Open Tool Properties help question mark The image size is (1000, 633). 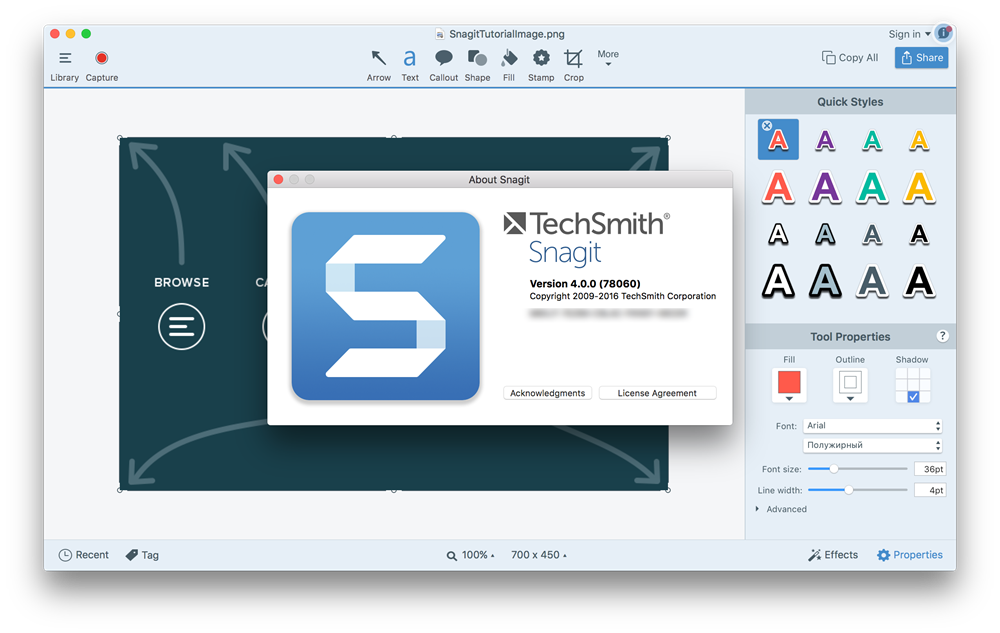943,336
